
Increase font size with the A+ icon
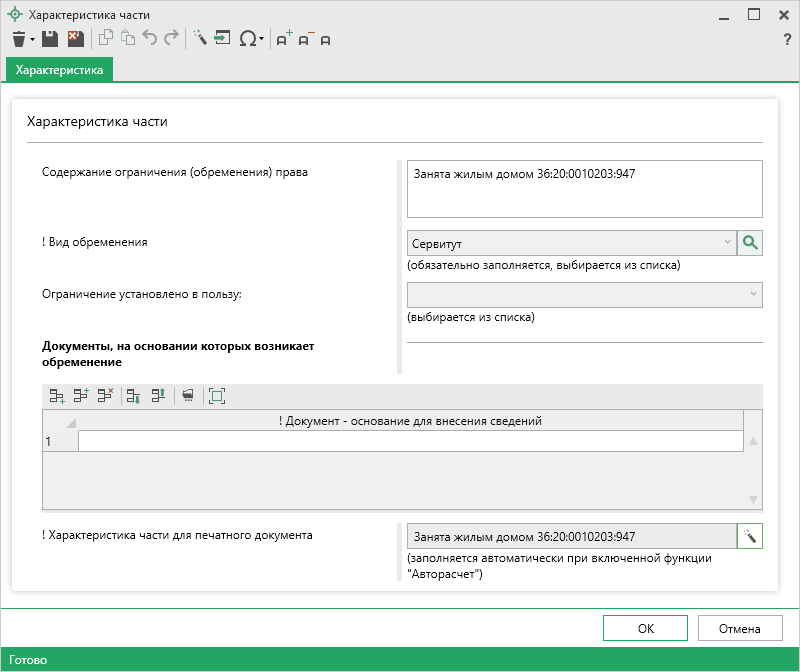(284, 40)
